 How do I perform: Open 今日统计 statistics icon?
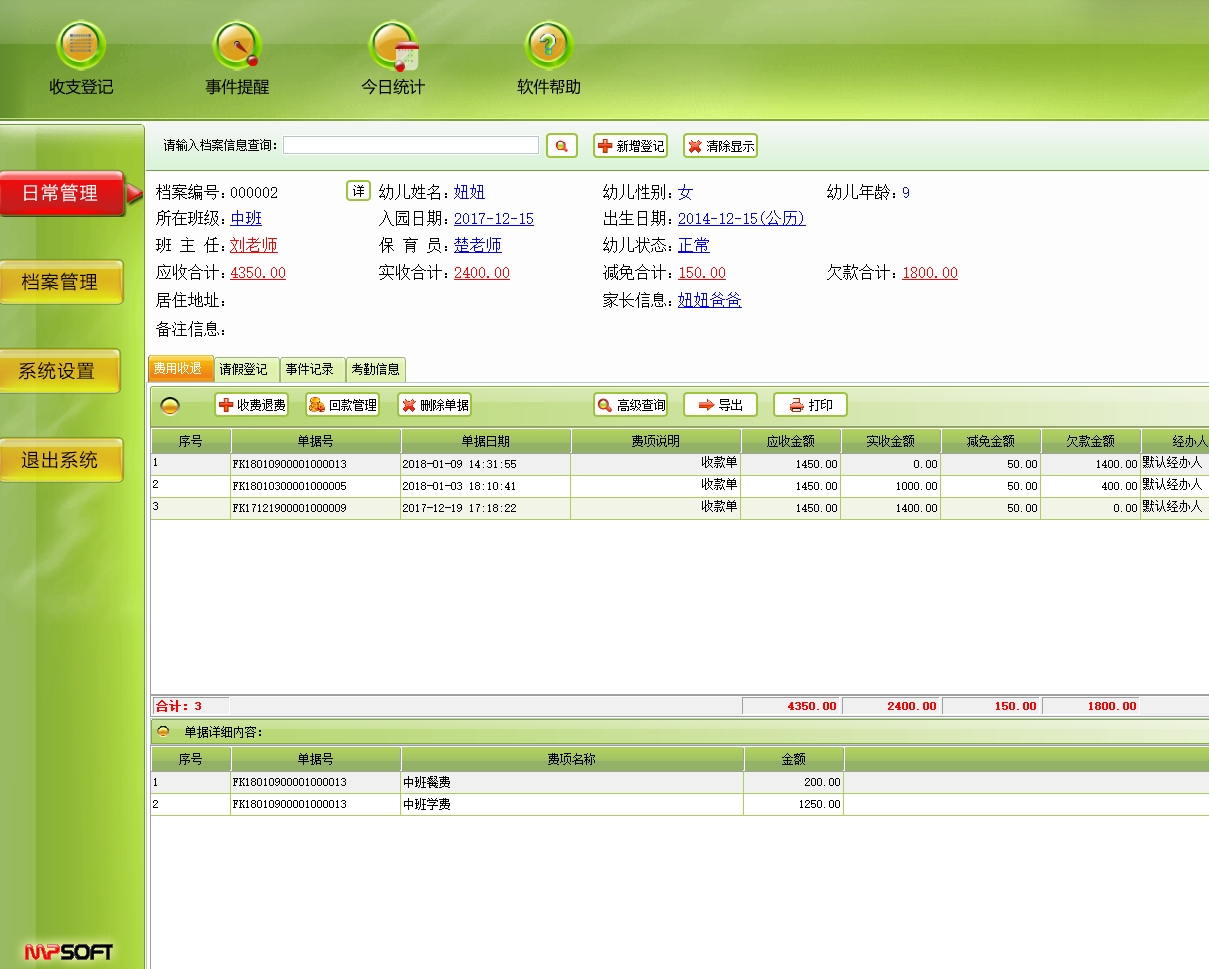click(x=393, y=47)
